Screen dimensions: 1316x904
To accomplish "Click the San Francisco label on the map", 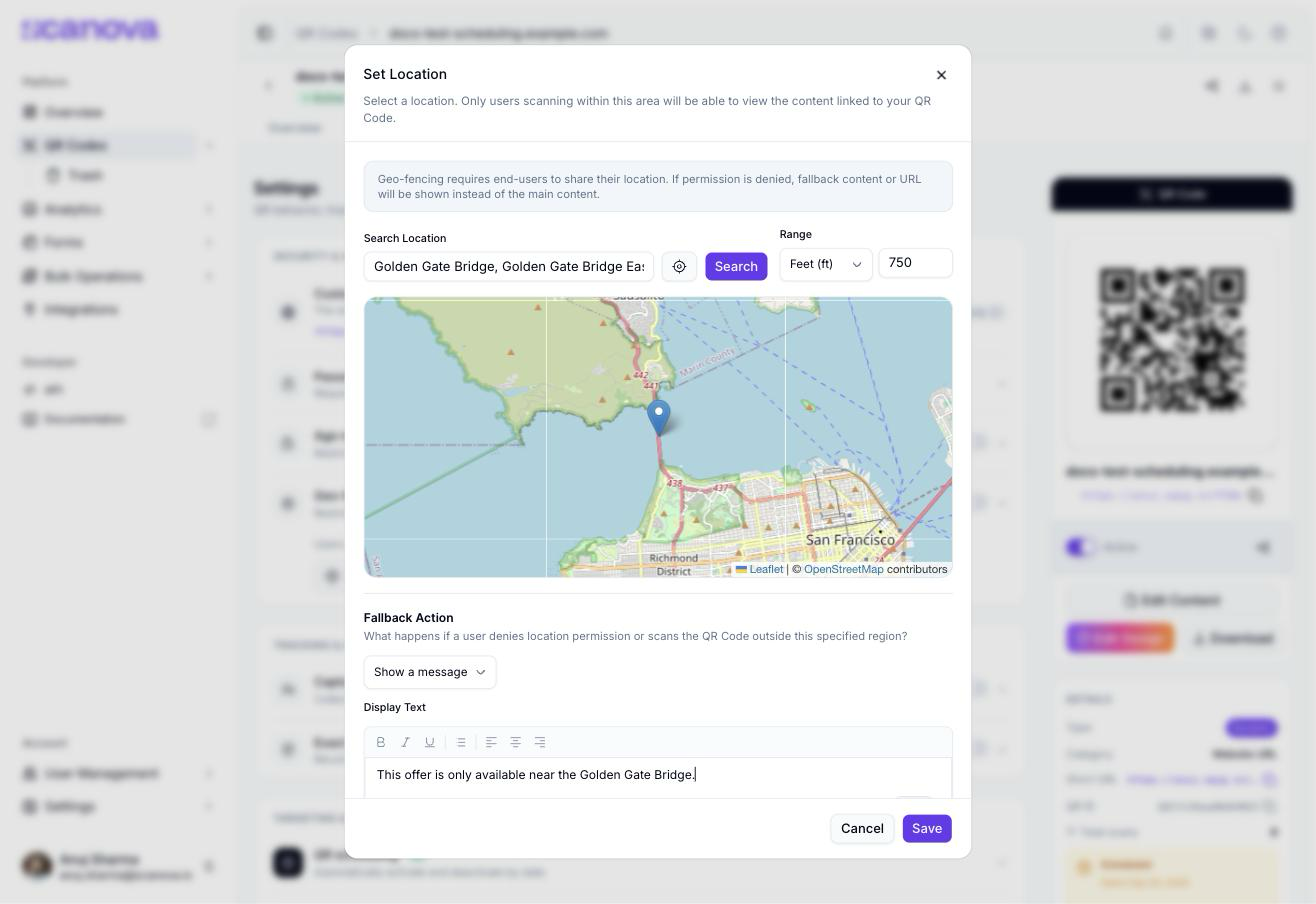I will click(x=851, y=540).
